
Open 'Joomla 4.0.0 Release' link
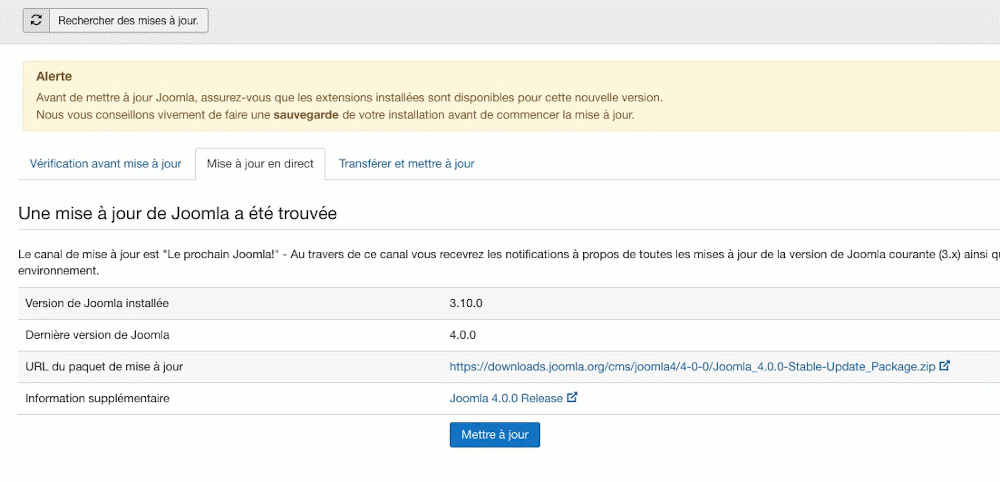coord(506,398)
